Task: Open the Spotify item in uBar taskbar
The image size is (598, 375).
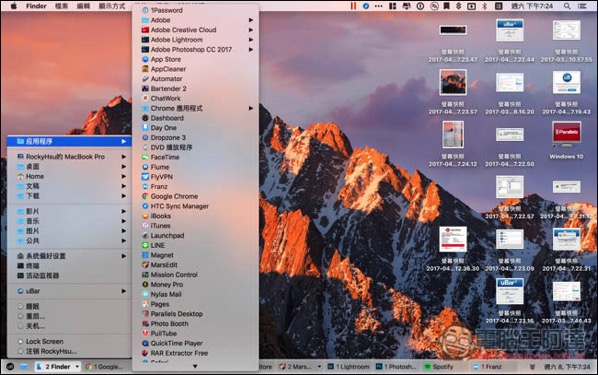Action: pos(439,367)
